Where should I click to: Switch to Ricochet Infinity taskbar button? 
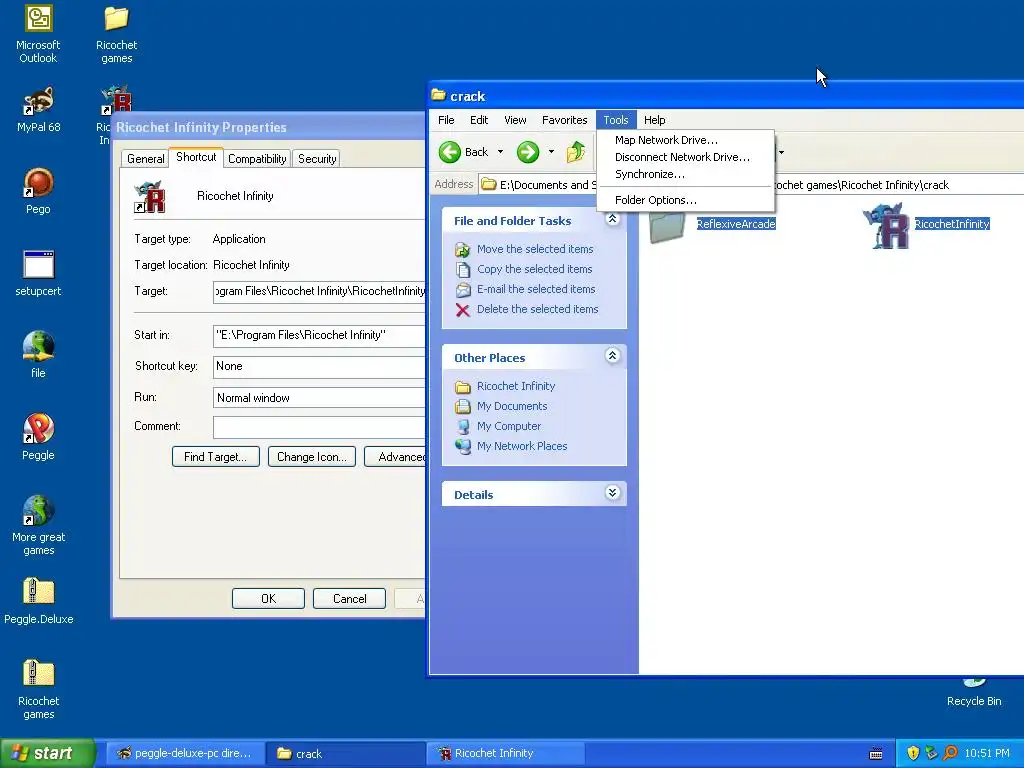[x=505, y=754]
